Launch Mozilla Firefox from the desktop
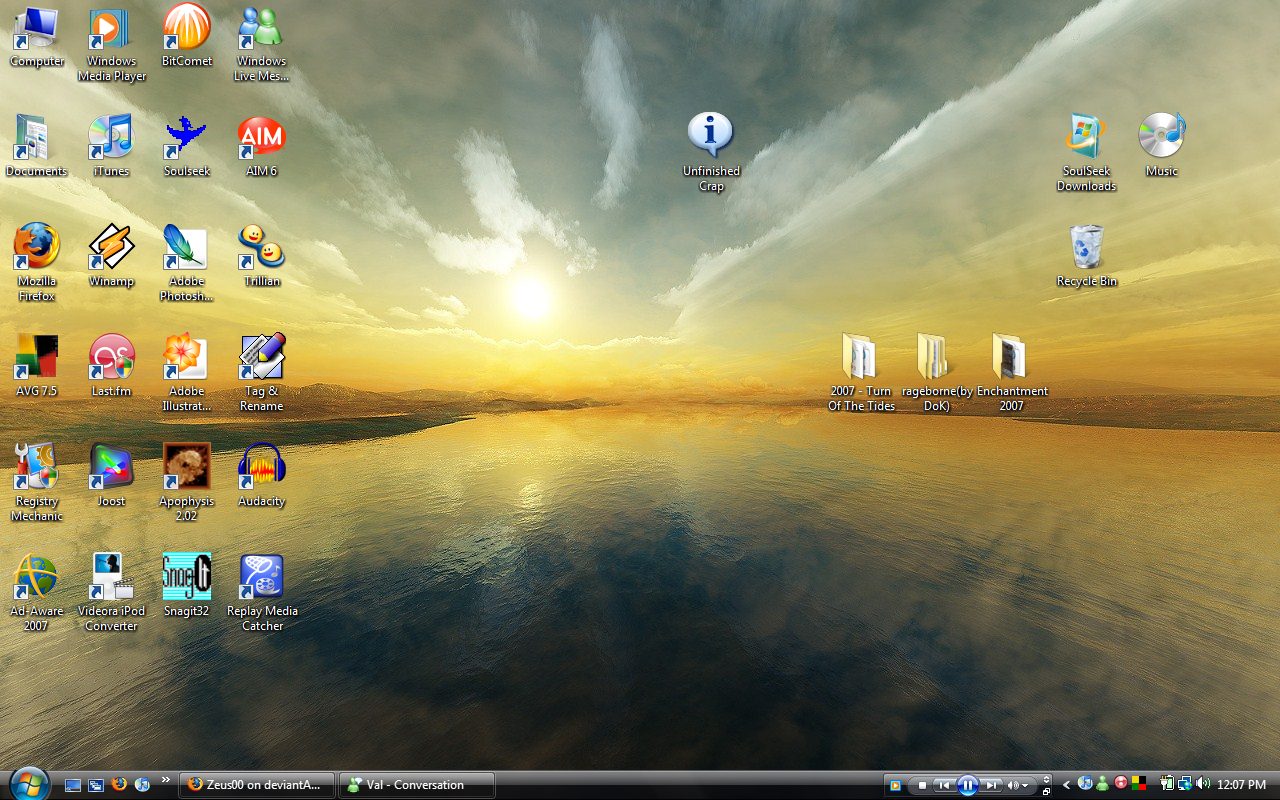 click(x=37, y=263)
